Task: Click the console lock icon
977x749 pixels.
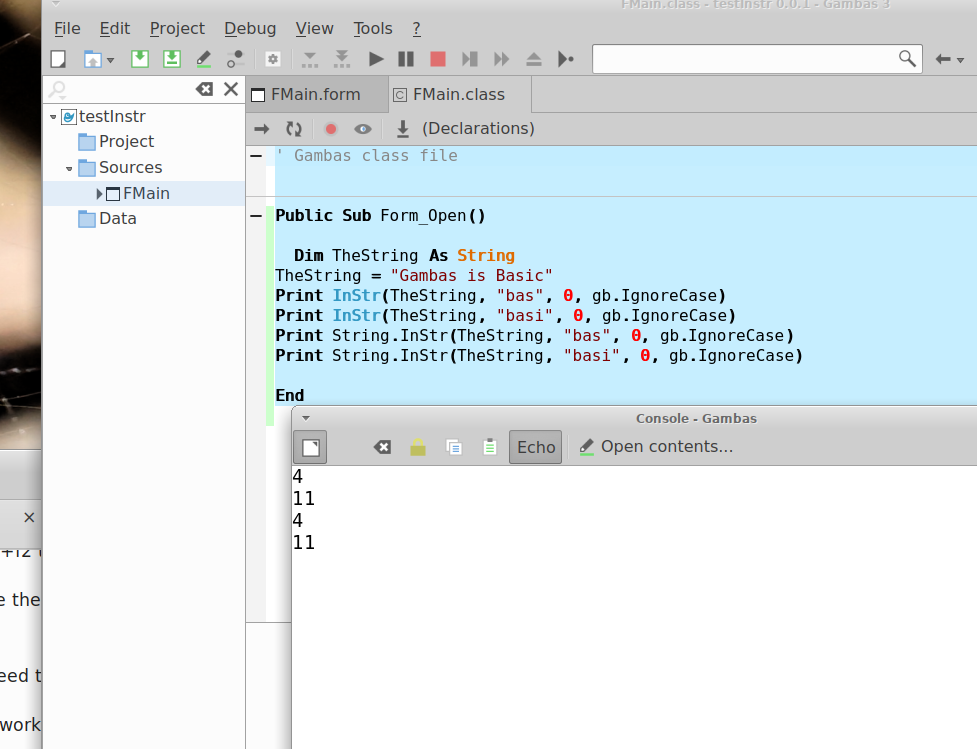Action: coord(418,447)
